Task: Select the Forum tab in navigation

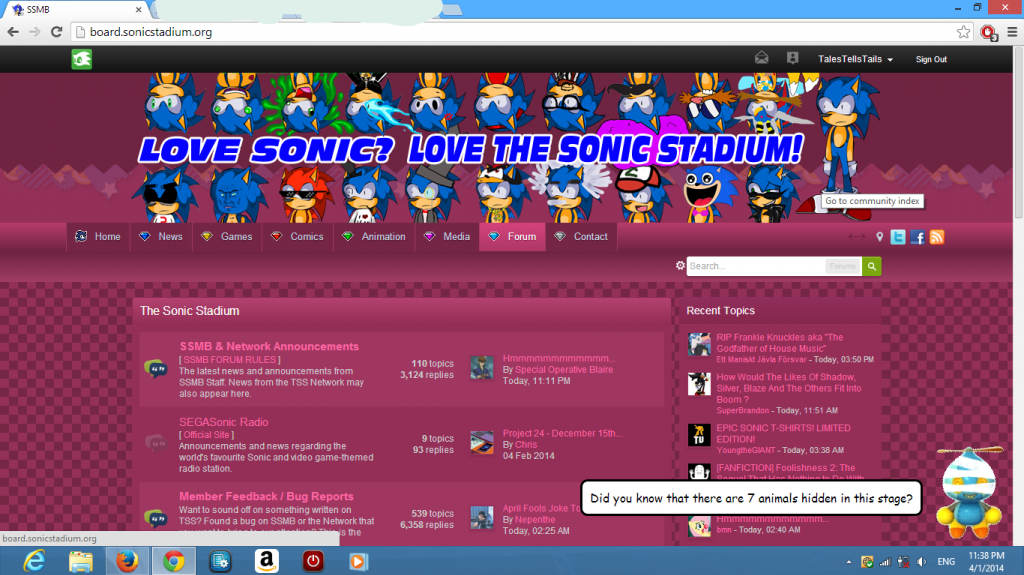Action: click(513, 237)
